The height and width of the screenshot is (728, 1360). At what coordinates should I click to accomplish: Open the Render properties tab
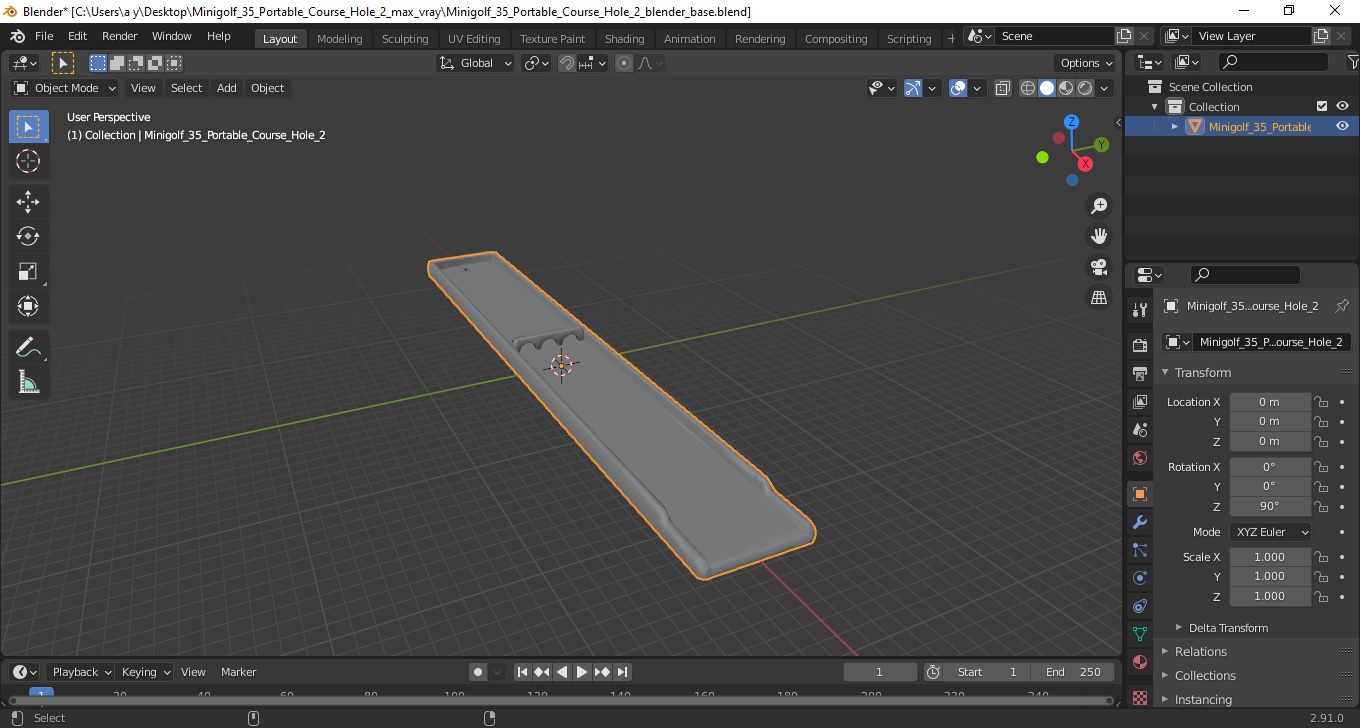pyautogui.click(x=1139, y=346)
